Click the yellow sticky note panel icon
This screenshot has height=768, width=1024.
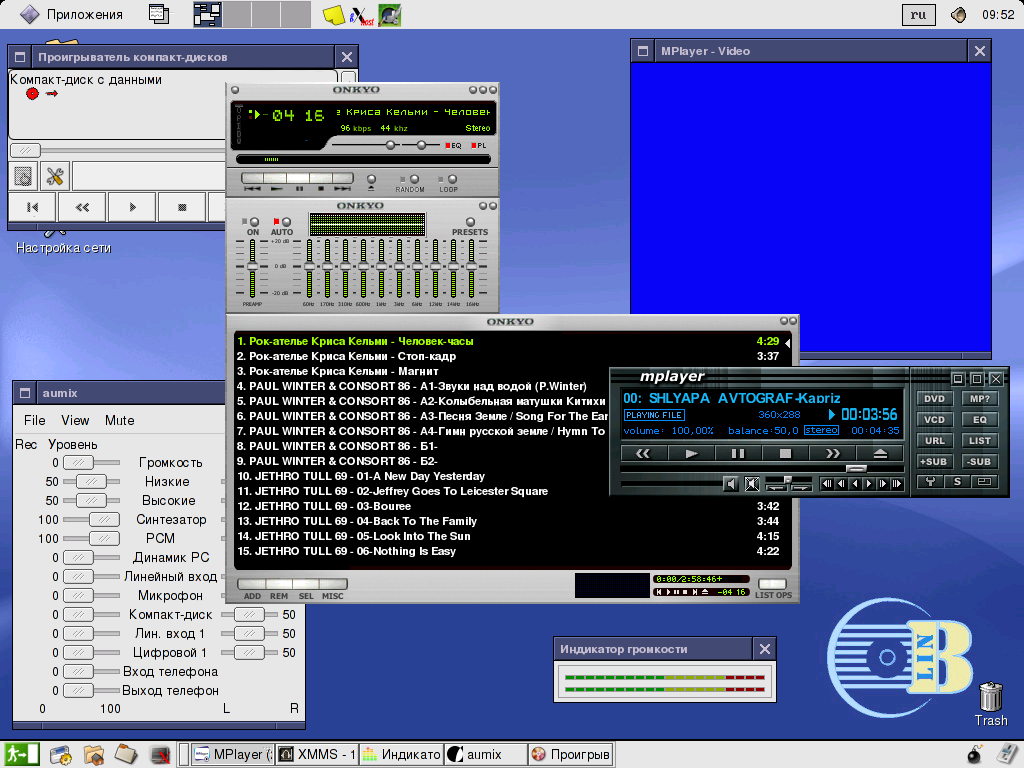pyautogui.click(x=334, y=15)
